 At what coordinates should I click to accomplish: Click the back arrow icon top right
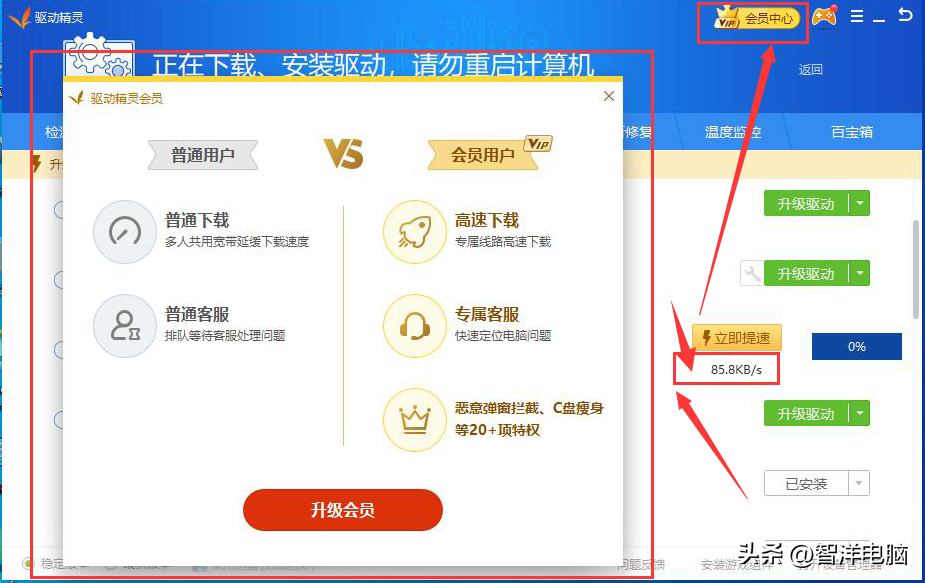click(905, 15)
